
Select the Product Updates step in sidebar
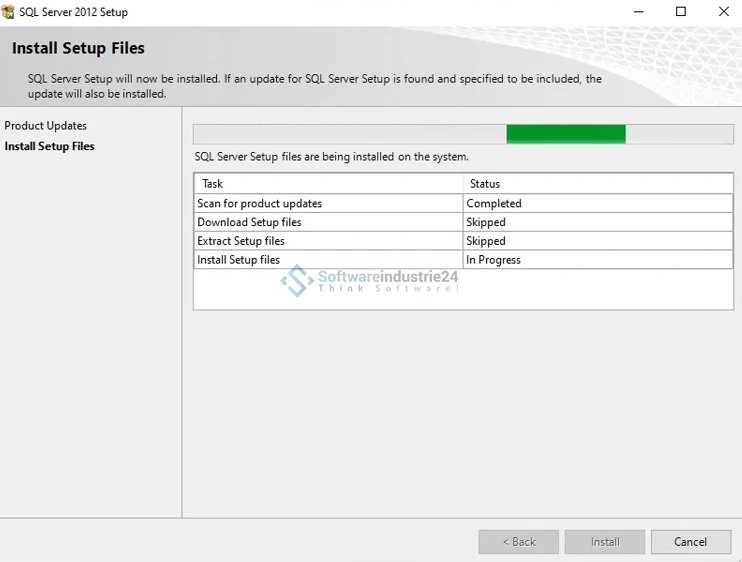(x=46, y=126)
